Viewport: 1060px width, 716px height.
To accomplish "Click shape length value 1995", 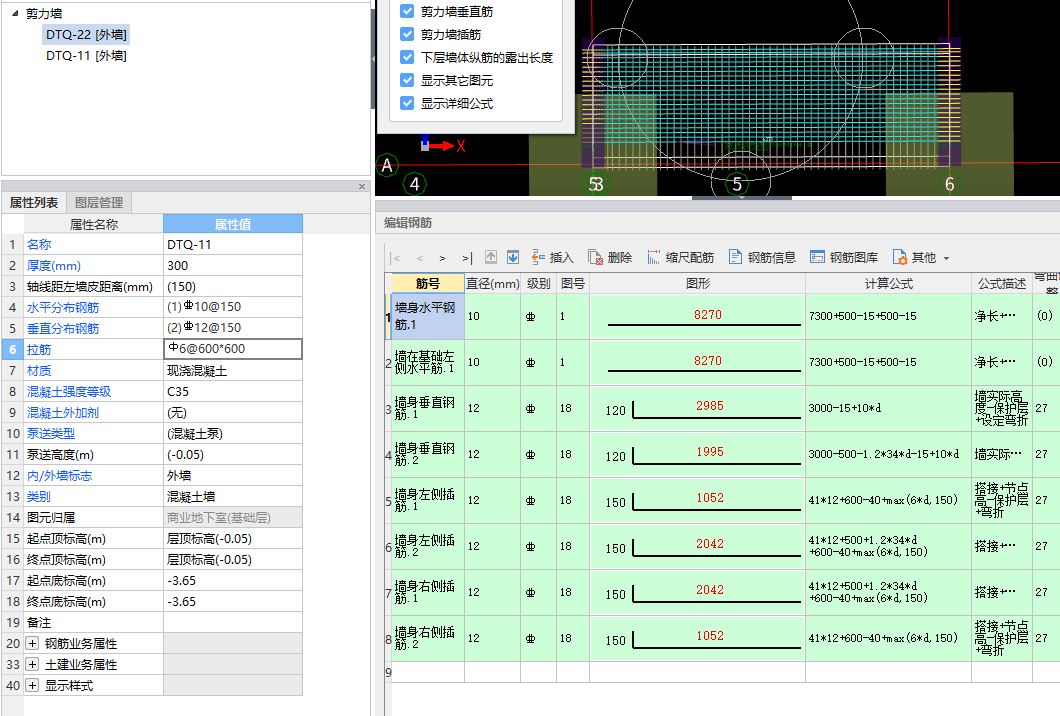I will click(710, 452).
